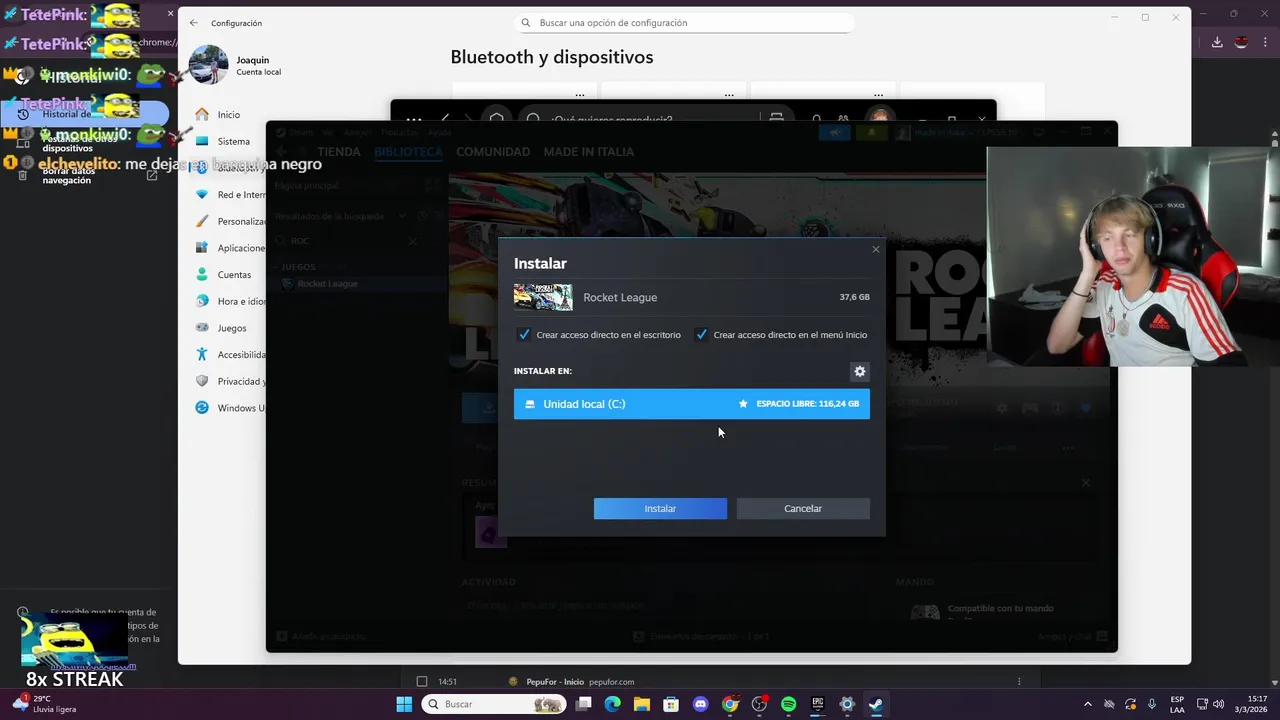Click taskbar Buscar search box
This screenshot has height=720, width=1280.
pos(493,704)
